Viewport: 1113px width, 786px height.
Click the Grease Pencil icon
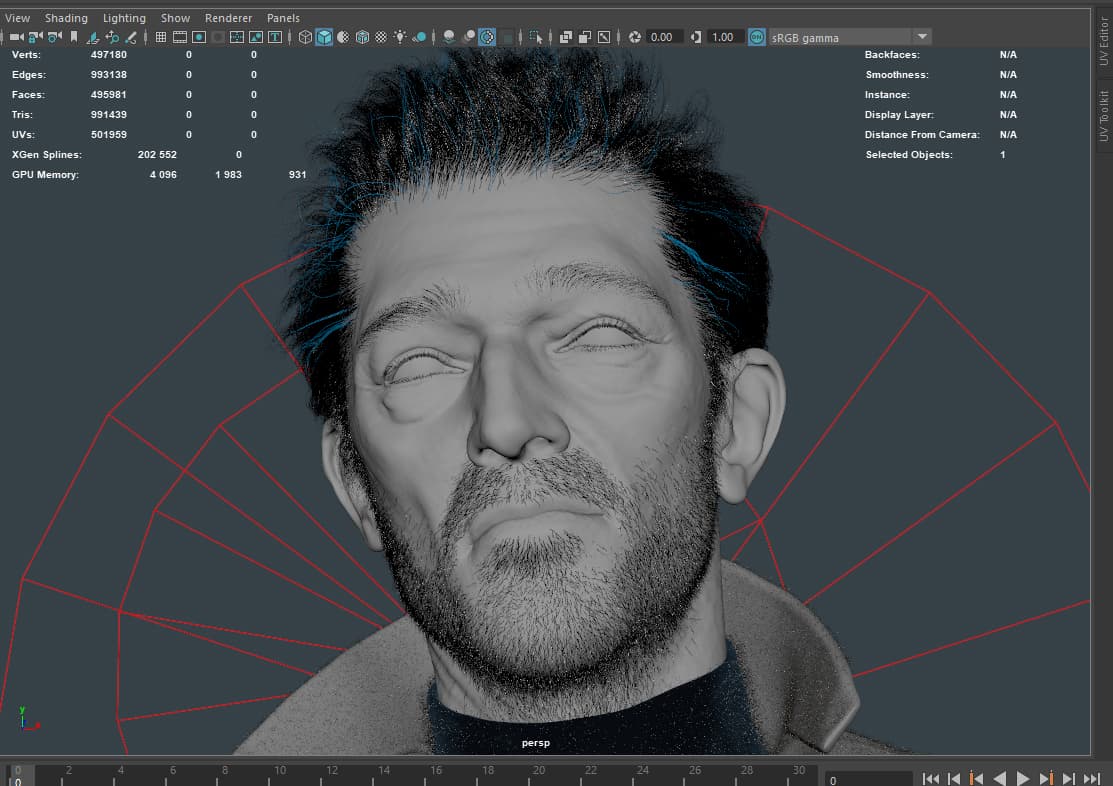tap(131, 37)
